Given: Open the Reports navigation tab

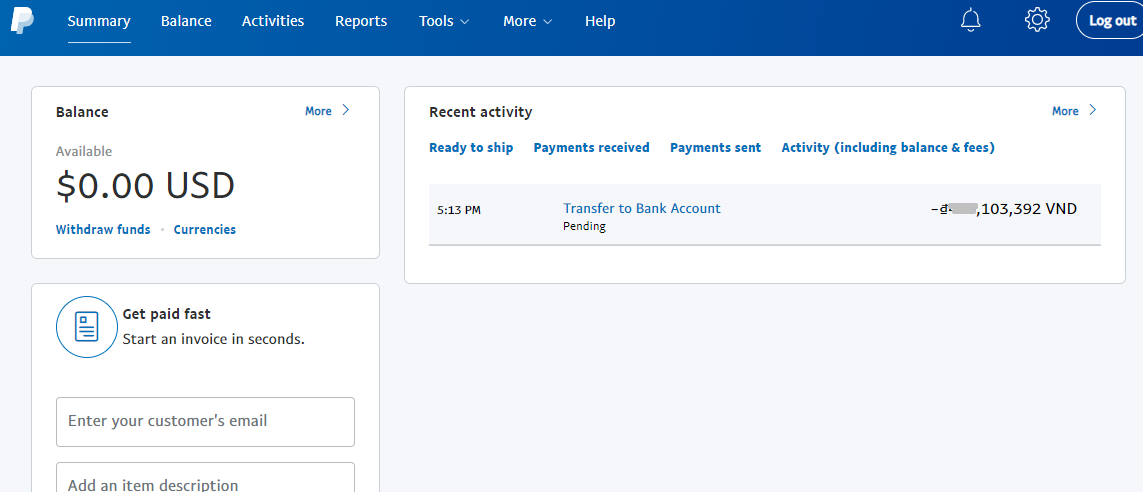Looking at the screenshot, I should click(x=361, y=21).
